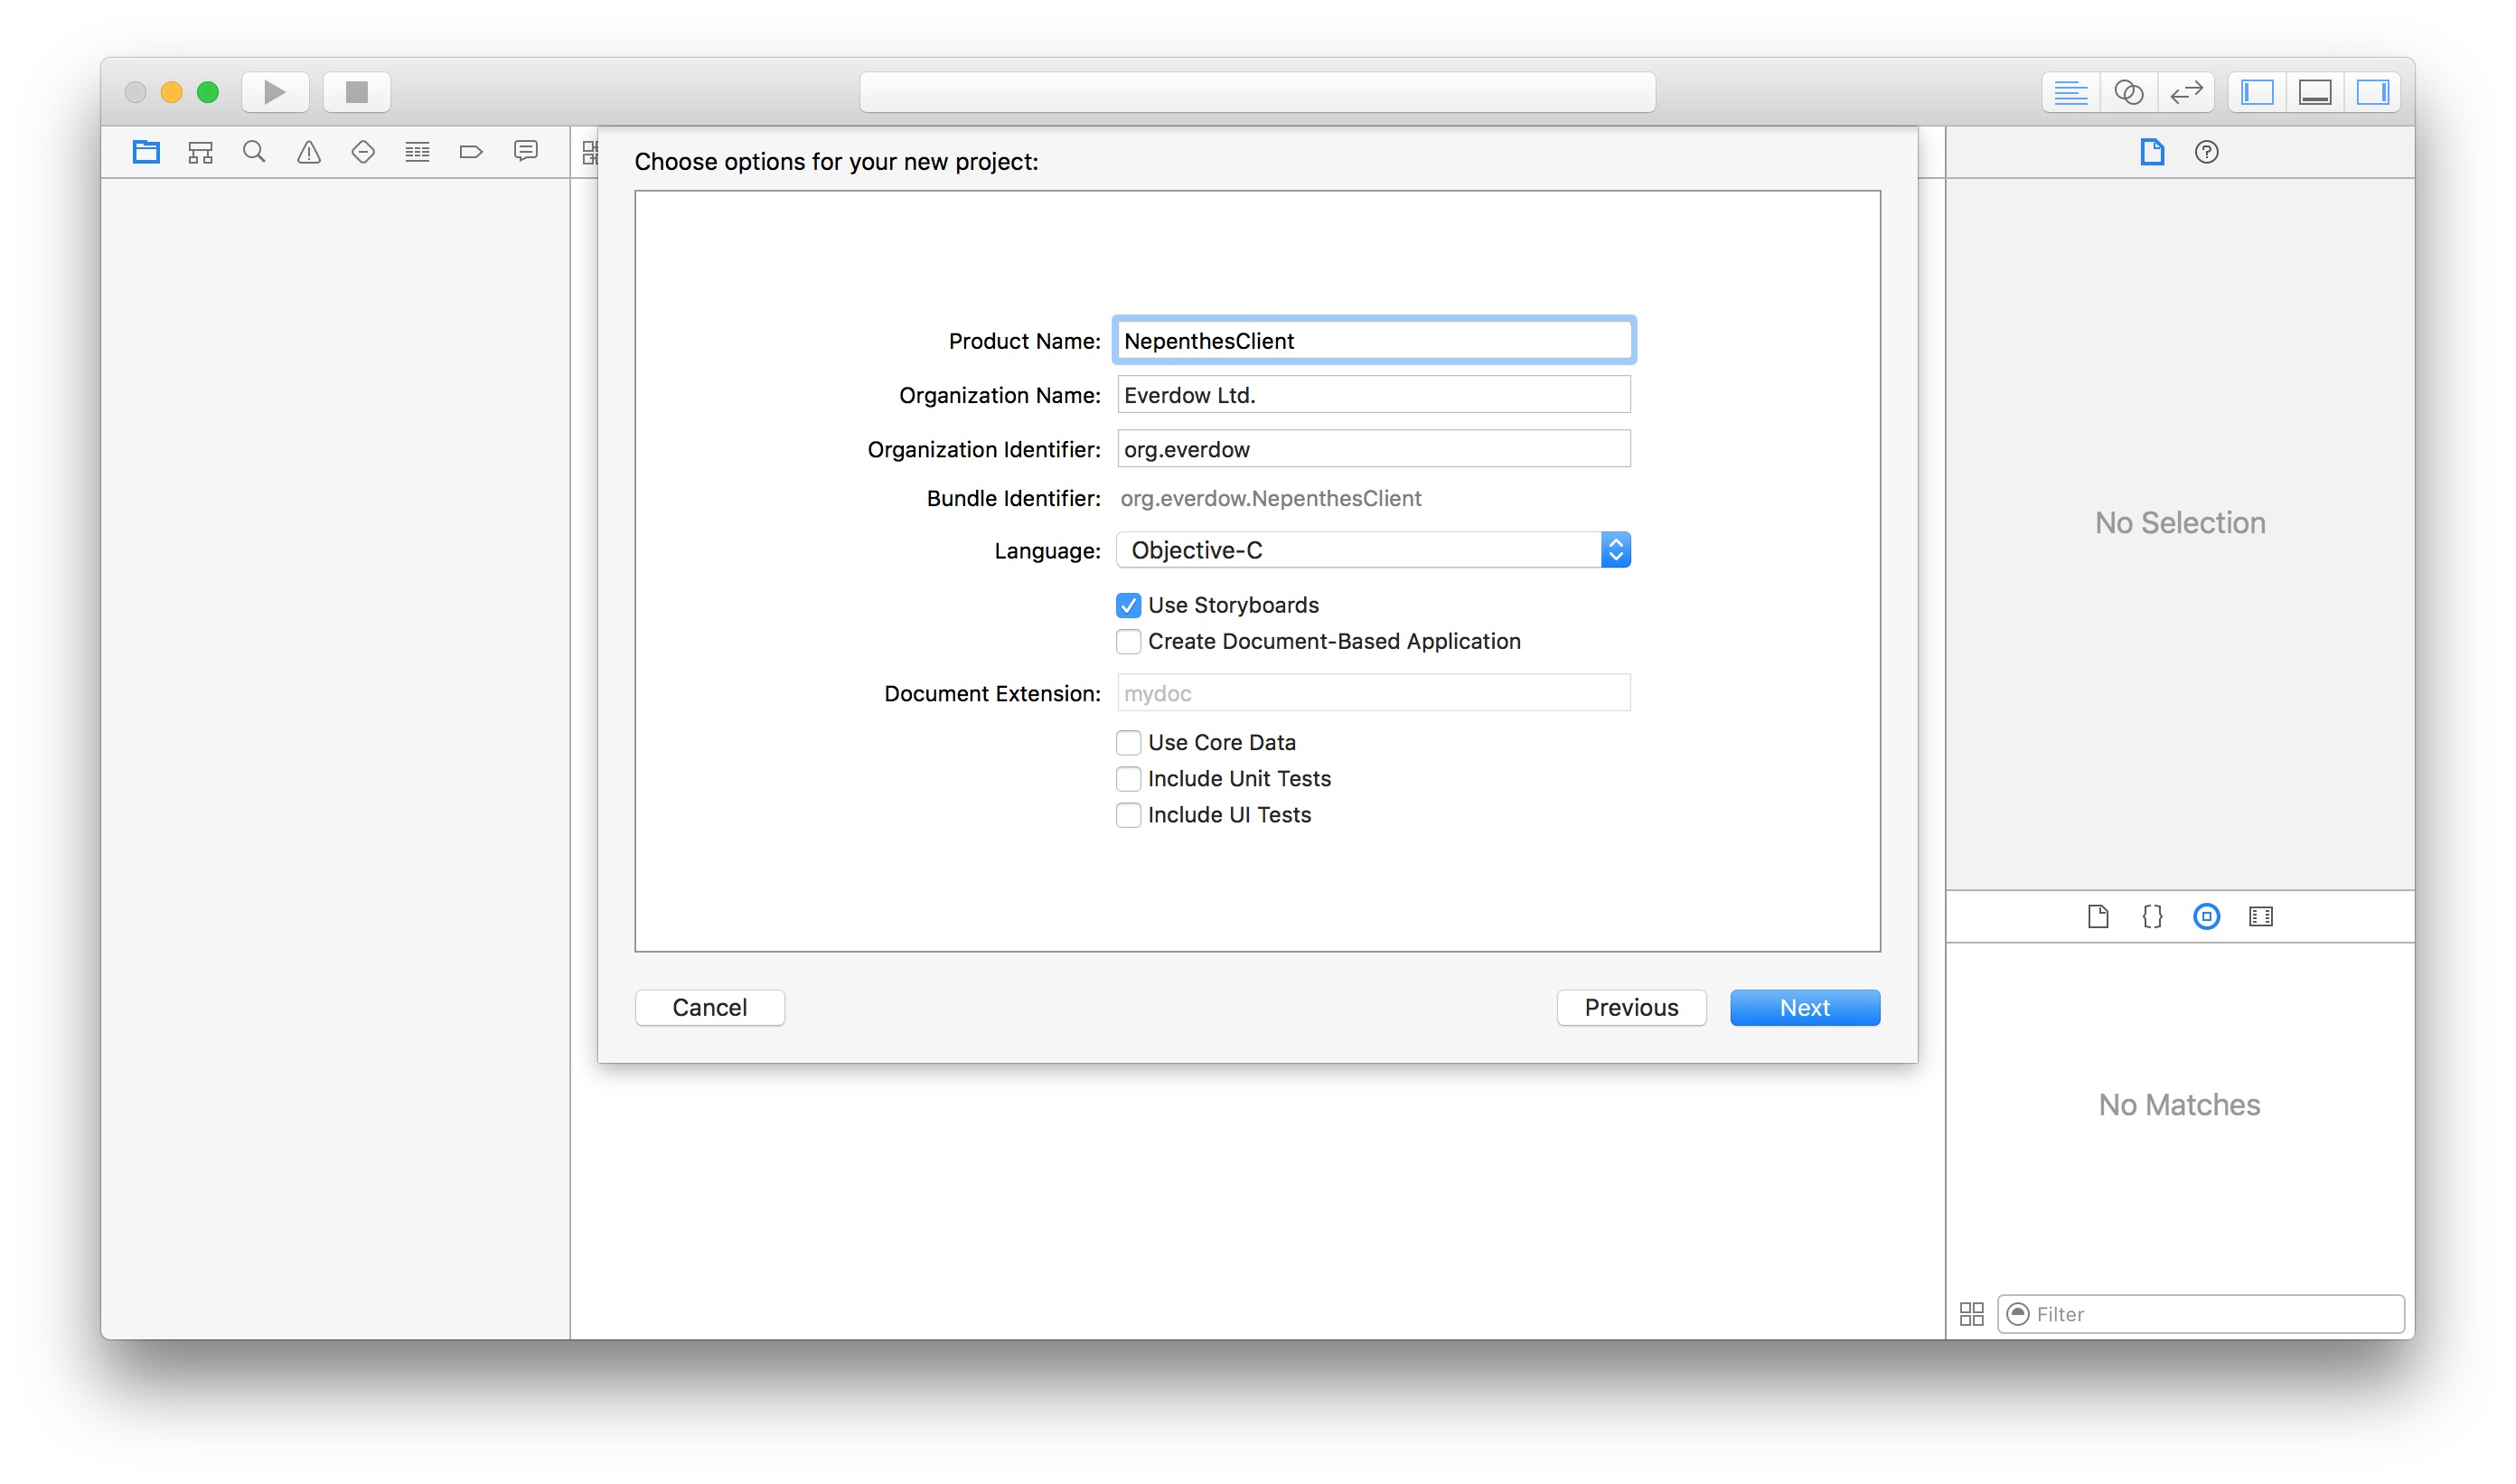
Task: Click the green zoom window button
Action: coord(208,92)
